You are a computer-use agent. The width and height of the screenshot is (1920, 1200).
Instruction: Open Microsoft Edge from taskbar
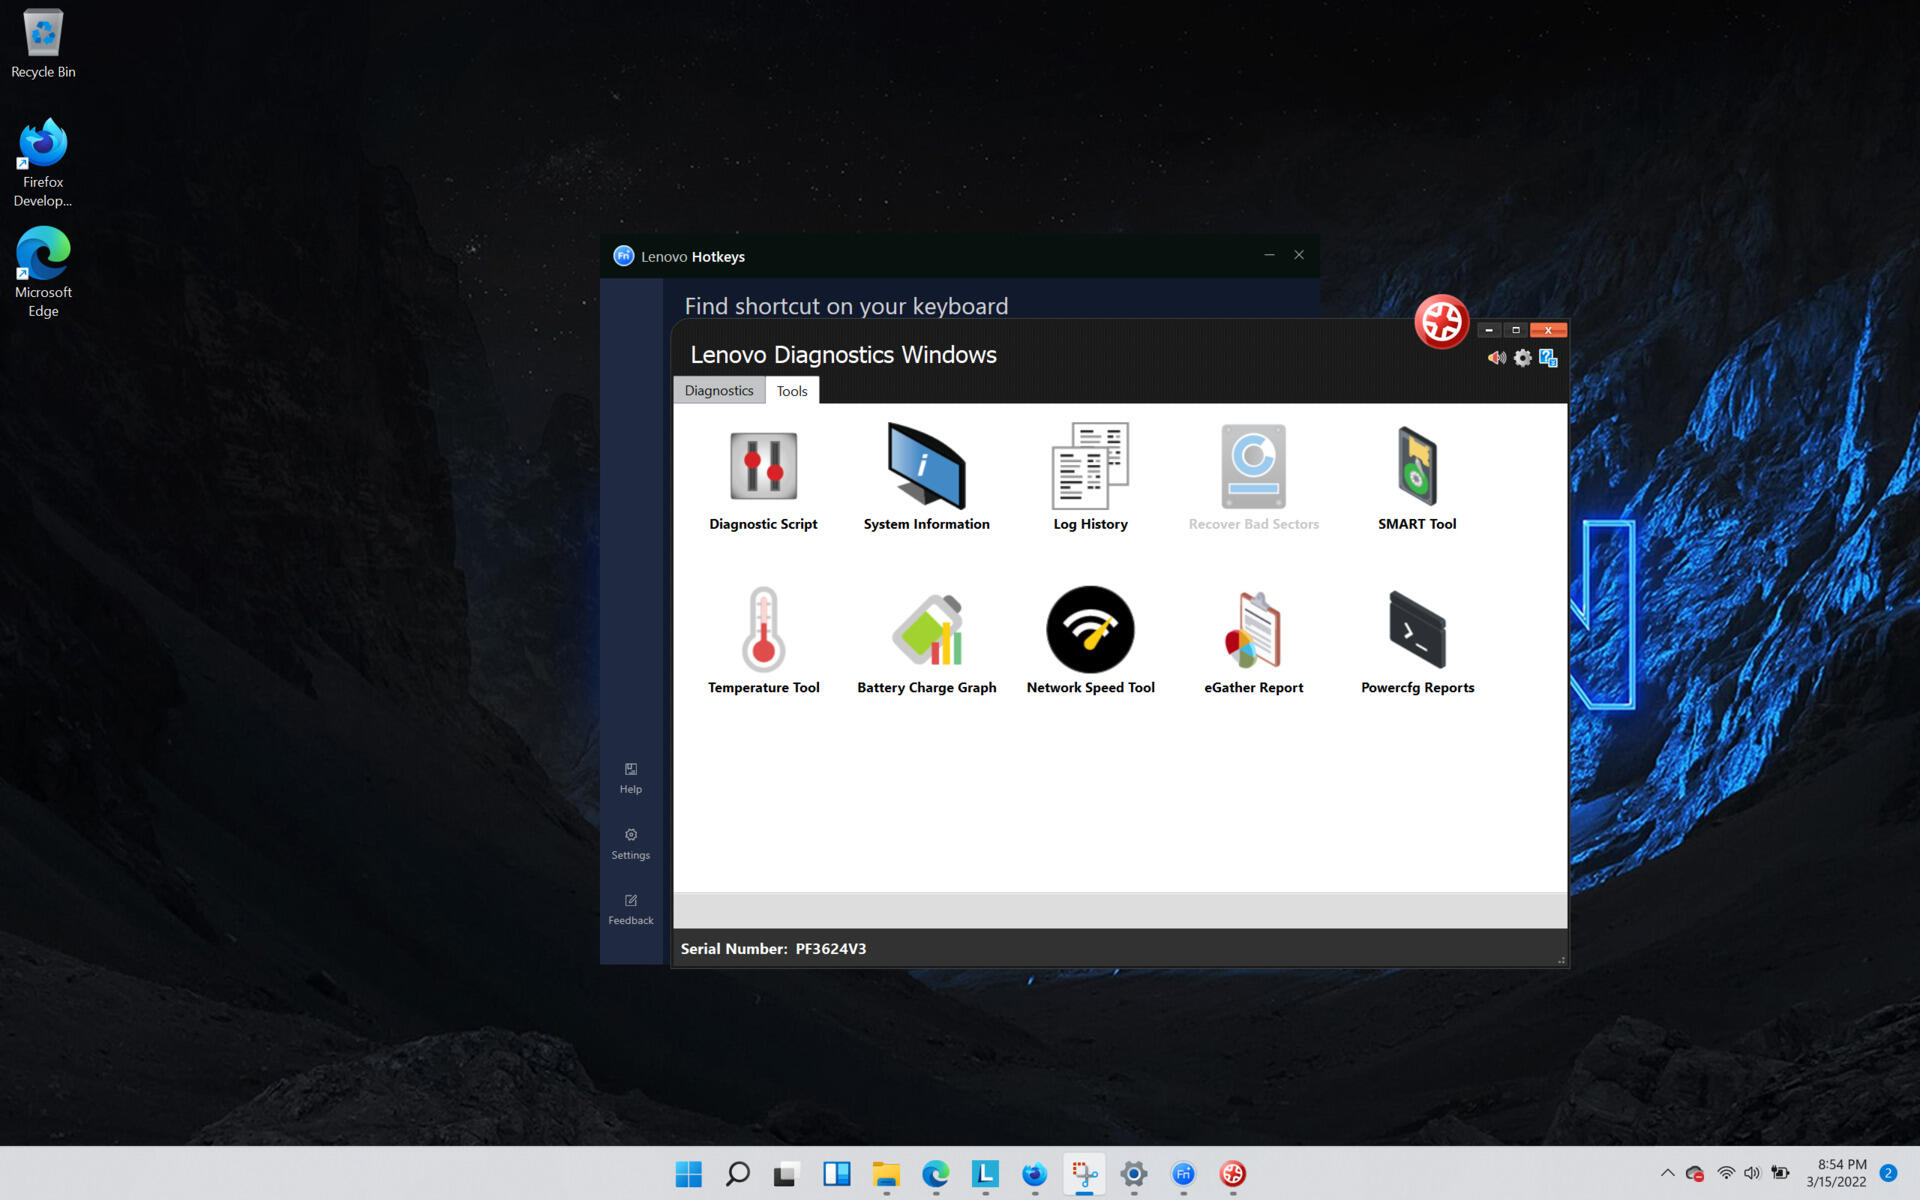935,1174
